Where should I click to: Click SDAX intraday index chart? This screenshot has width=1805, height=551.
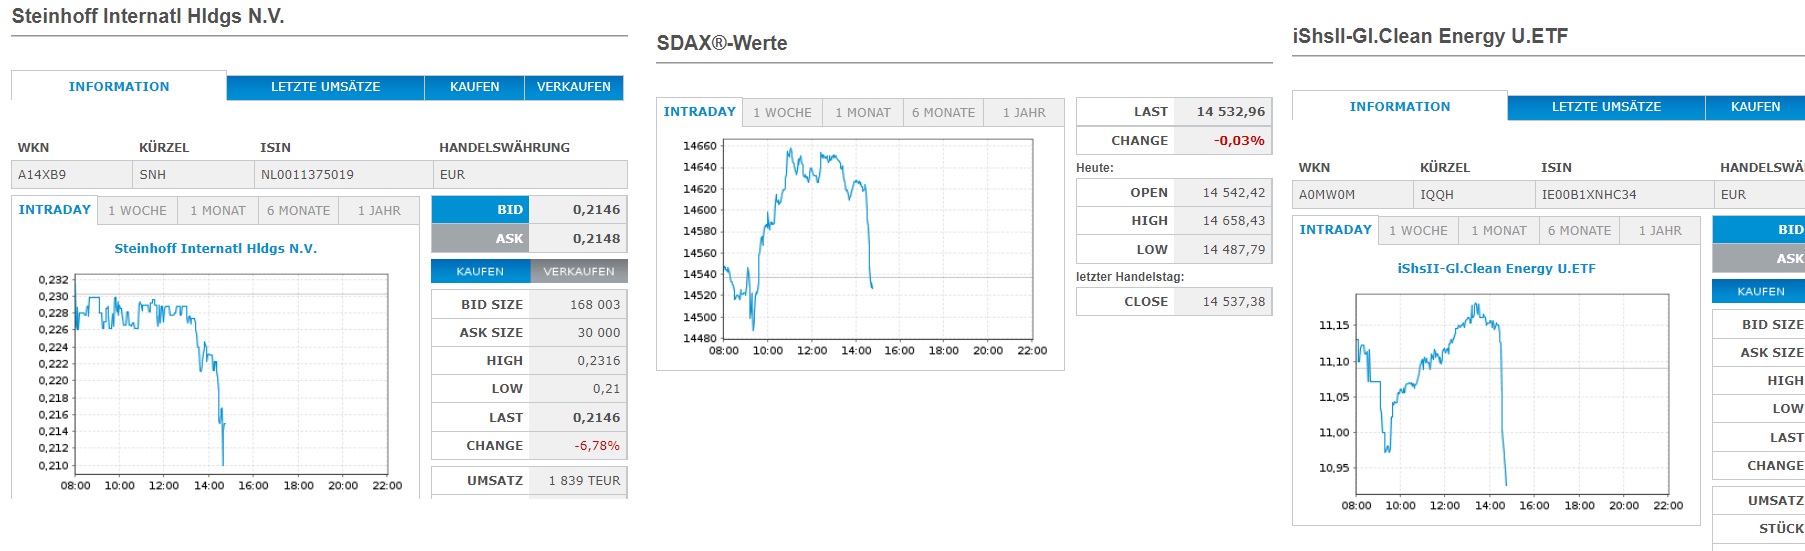877,239
